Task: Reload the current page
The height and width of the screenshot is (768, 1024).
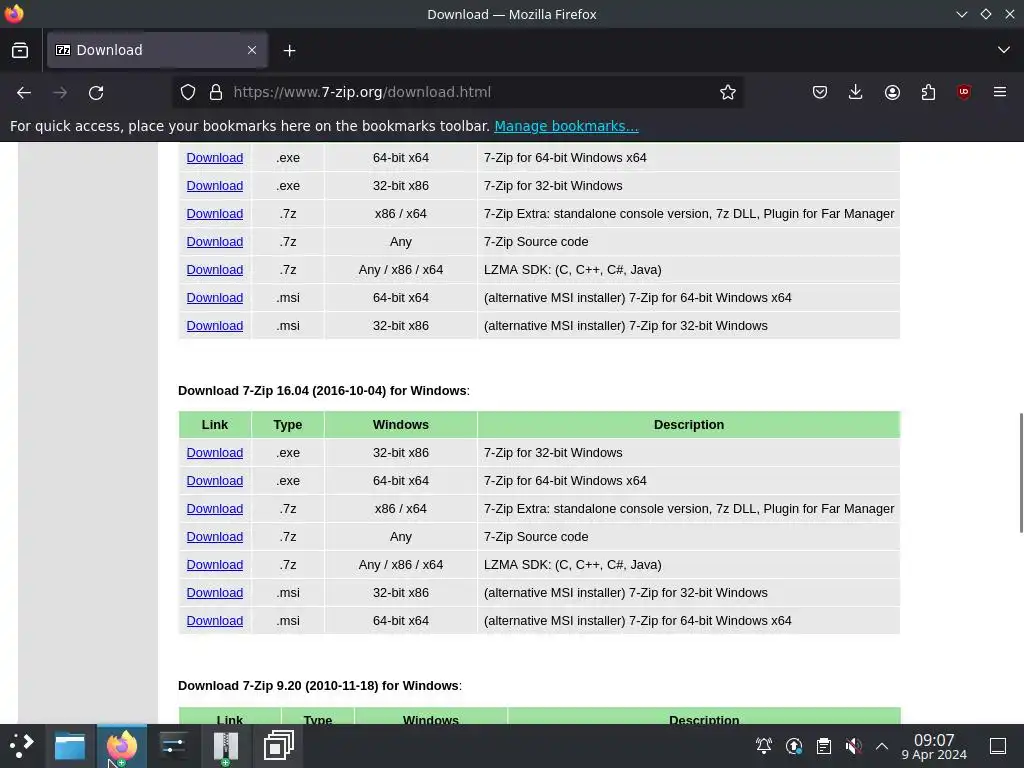Action: [96, 93]
